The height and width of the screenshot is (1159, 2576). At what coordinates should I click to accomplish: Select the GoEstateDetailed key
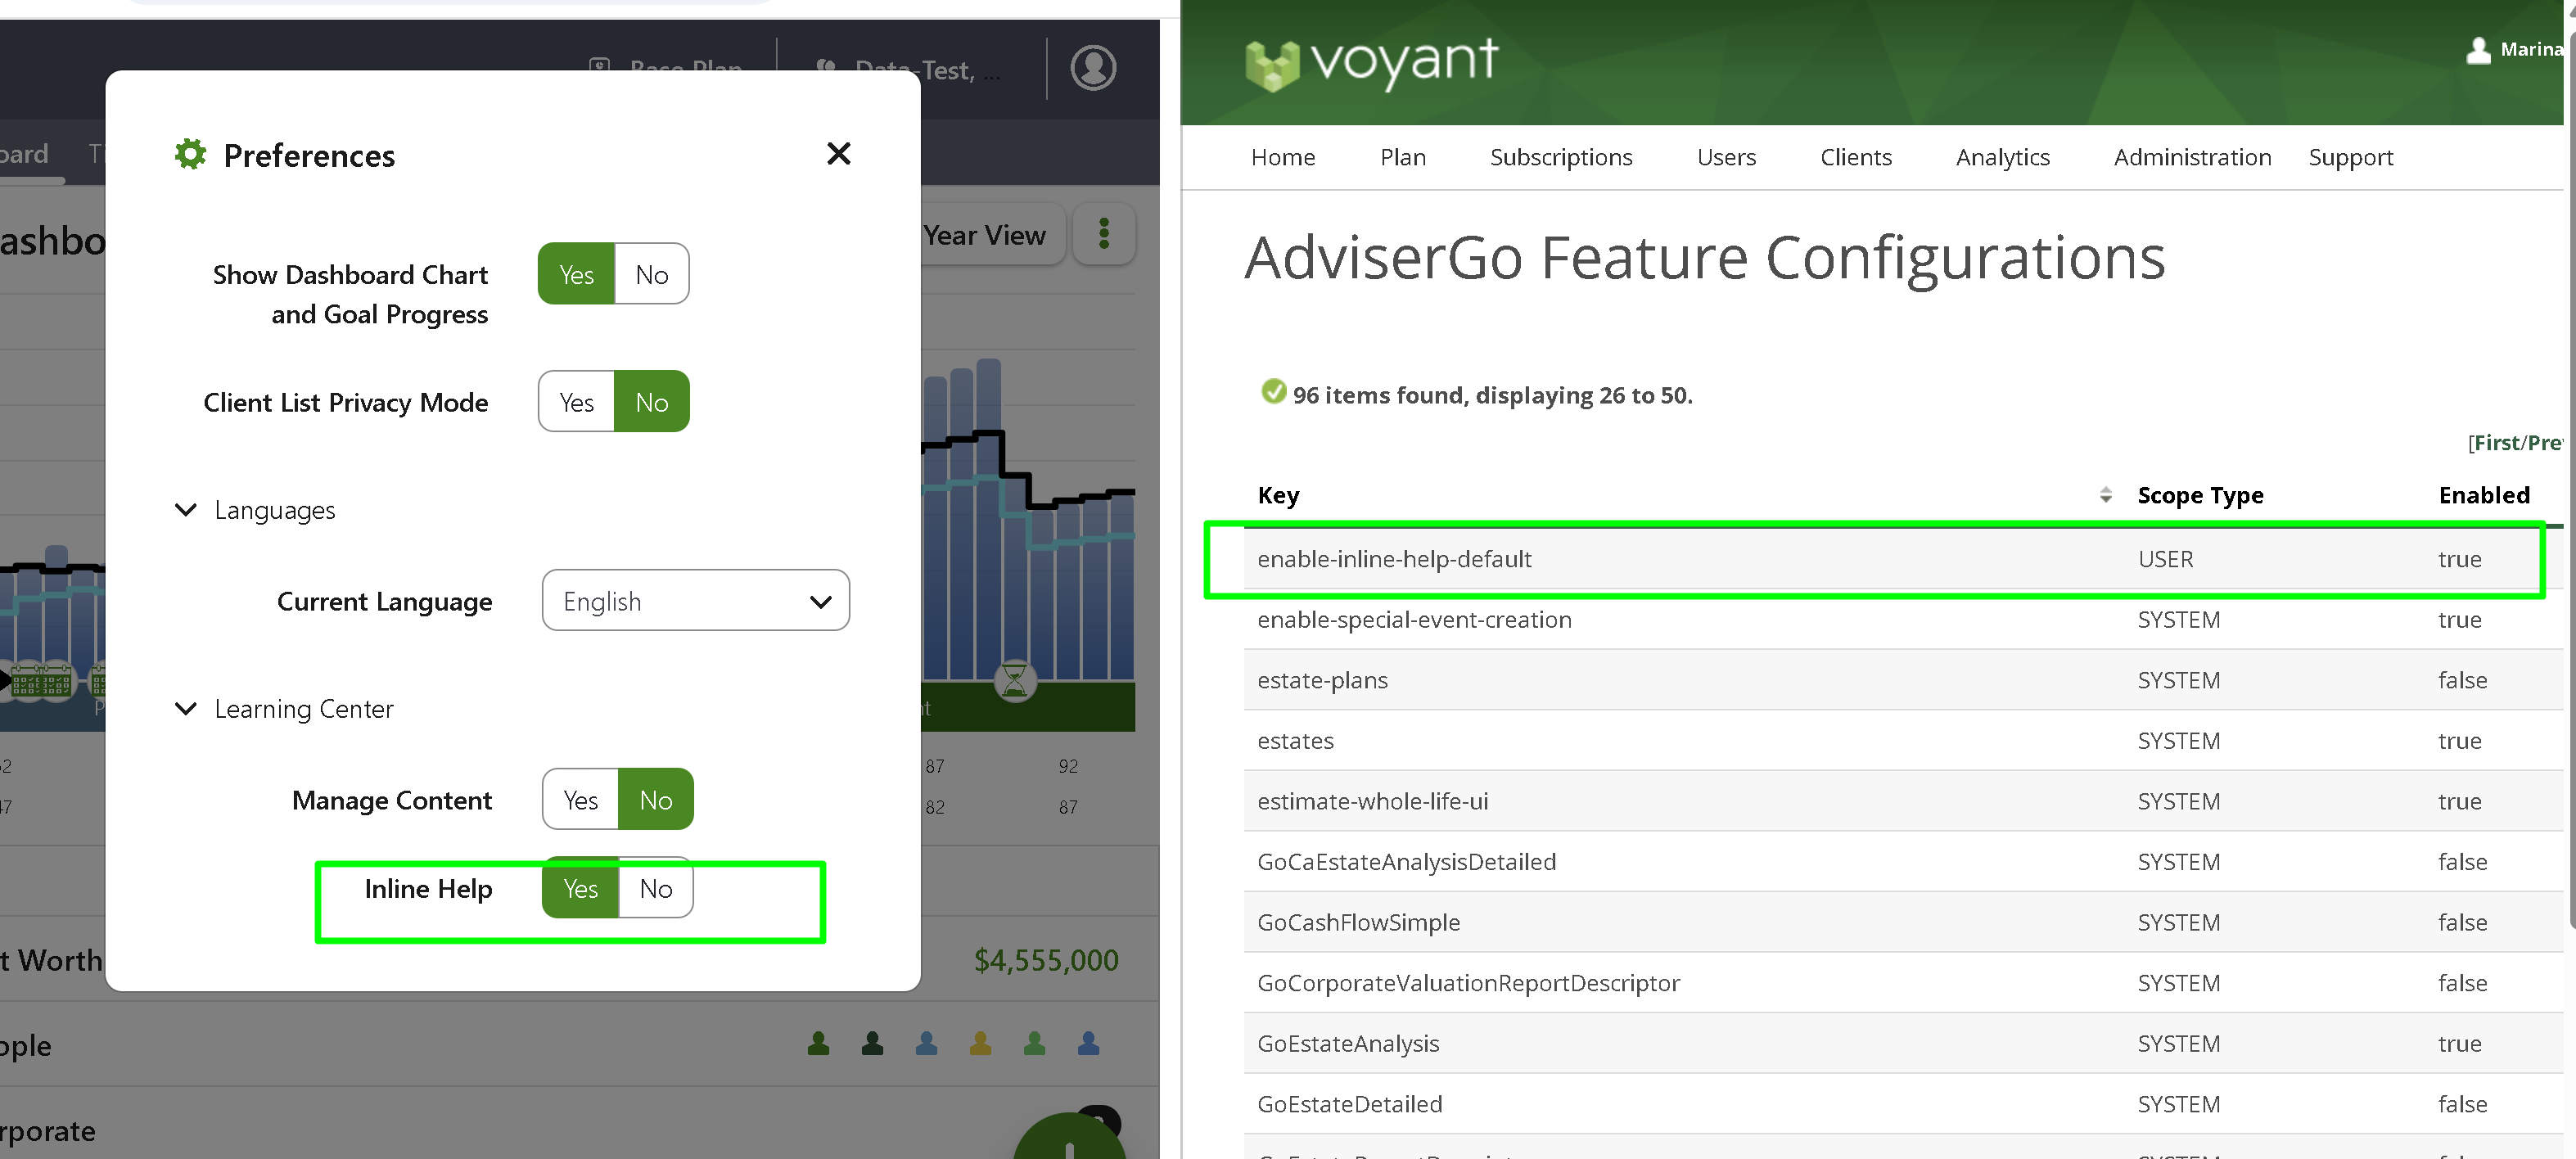pyautogui.click(x=1349, y=1104)
